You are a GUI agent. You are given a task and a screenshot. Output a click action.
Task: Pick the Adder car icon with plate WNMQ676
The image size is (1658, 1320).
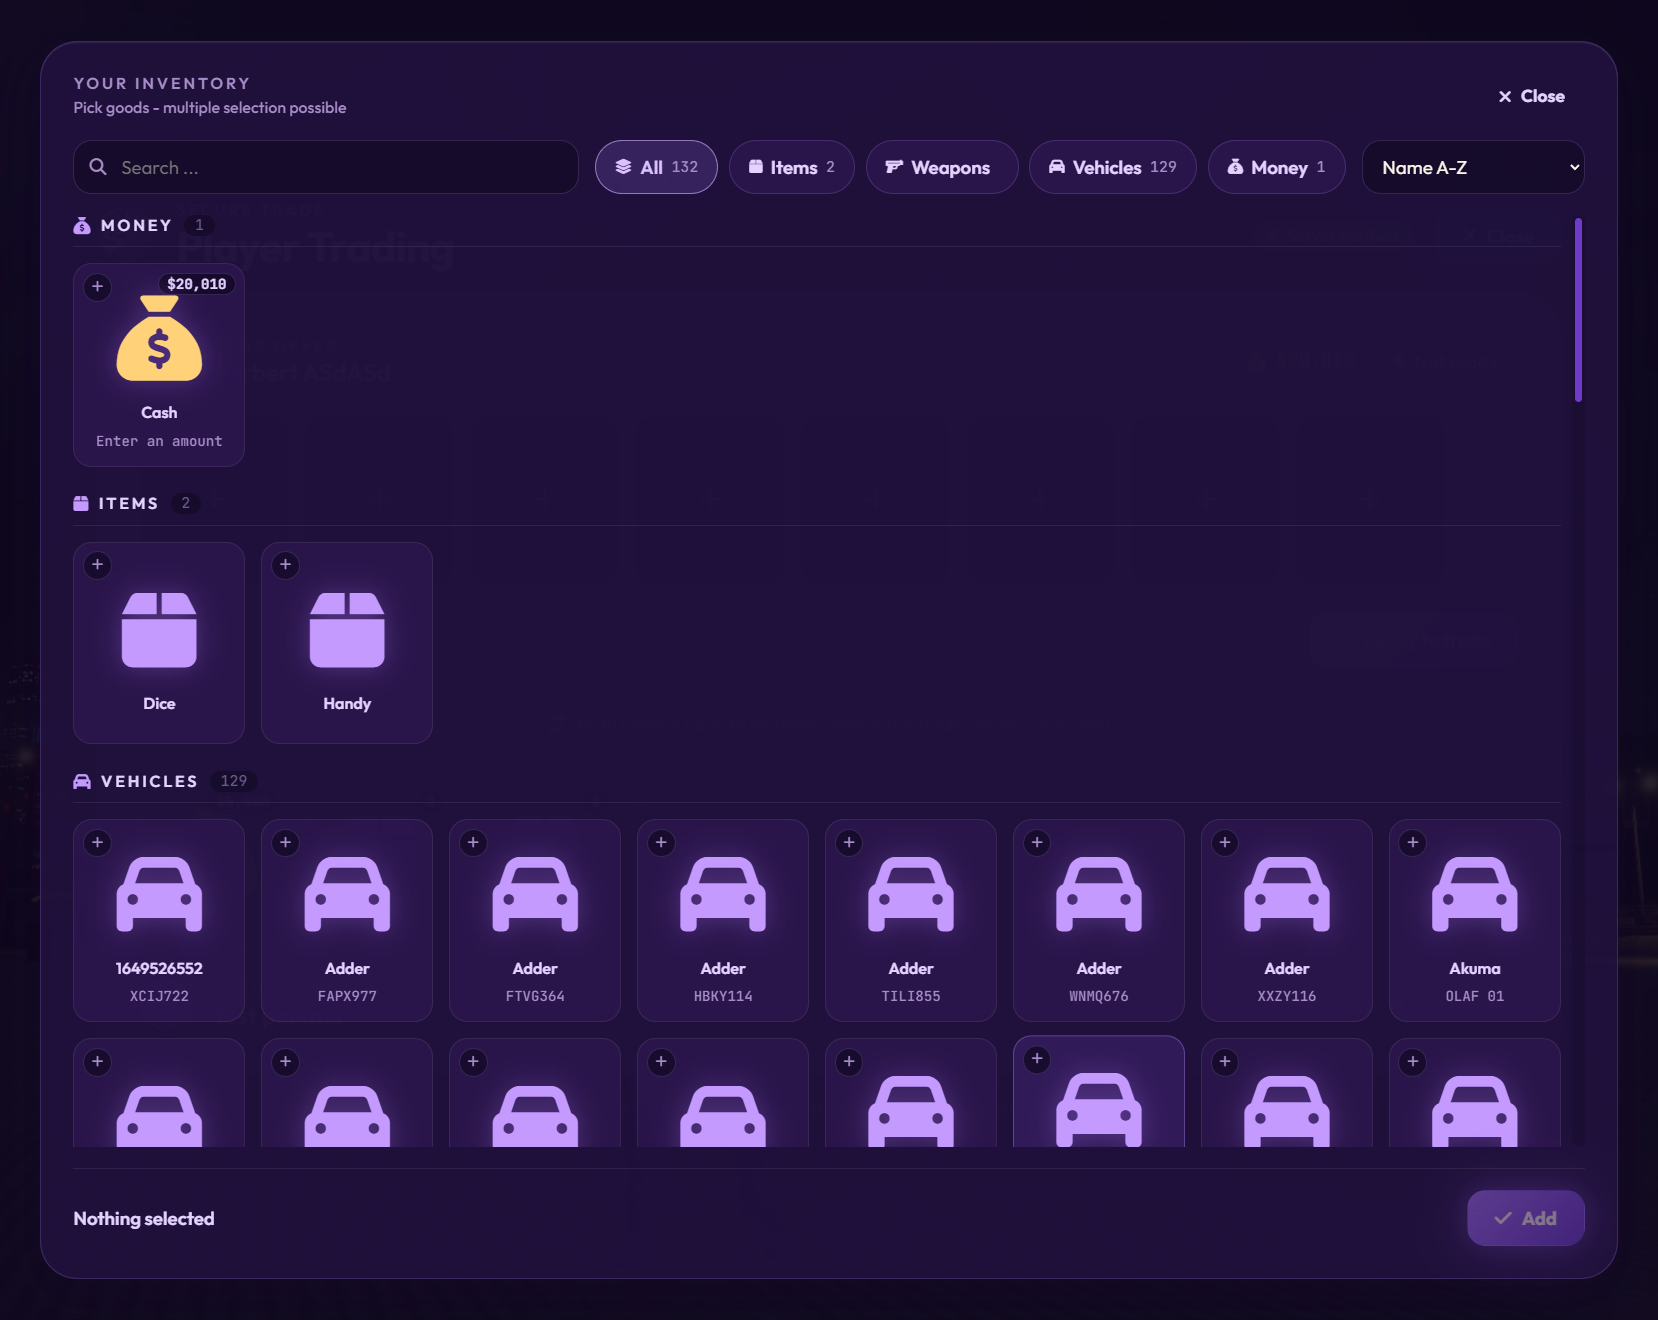(x=1099, y=894)
